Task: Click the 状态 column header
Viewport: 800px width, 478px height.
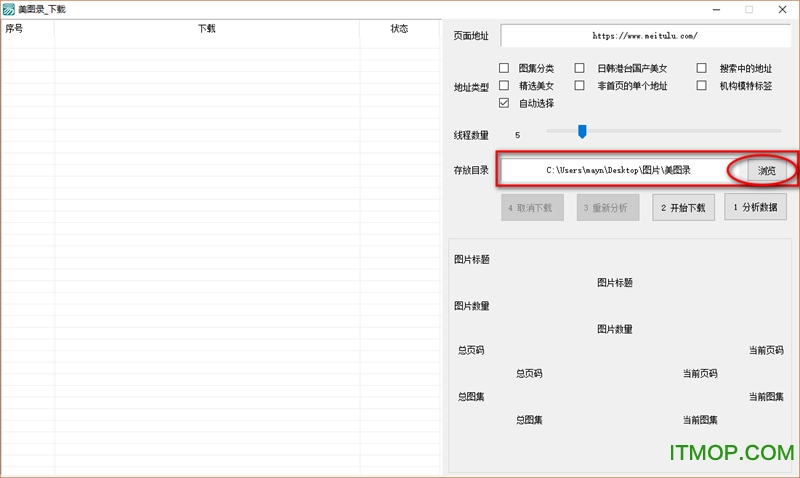Action: (399, 29)
